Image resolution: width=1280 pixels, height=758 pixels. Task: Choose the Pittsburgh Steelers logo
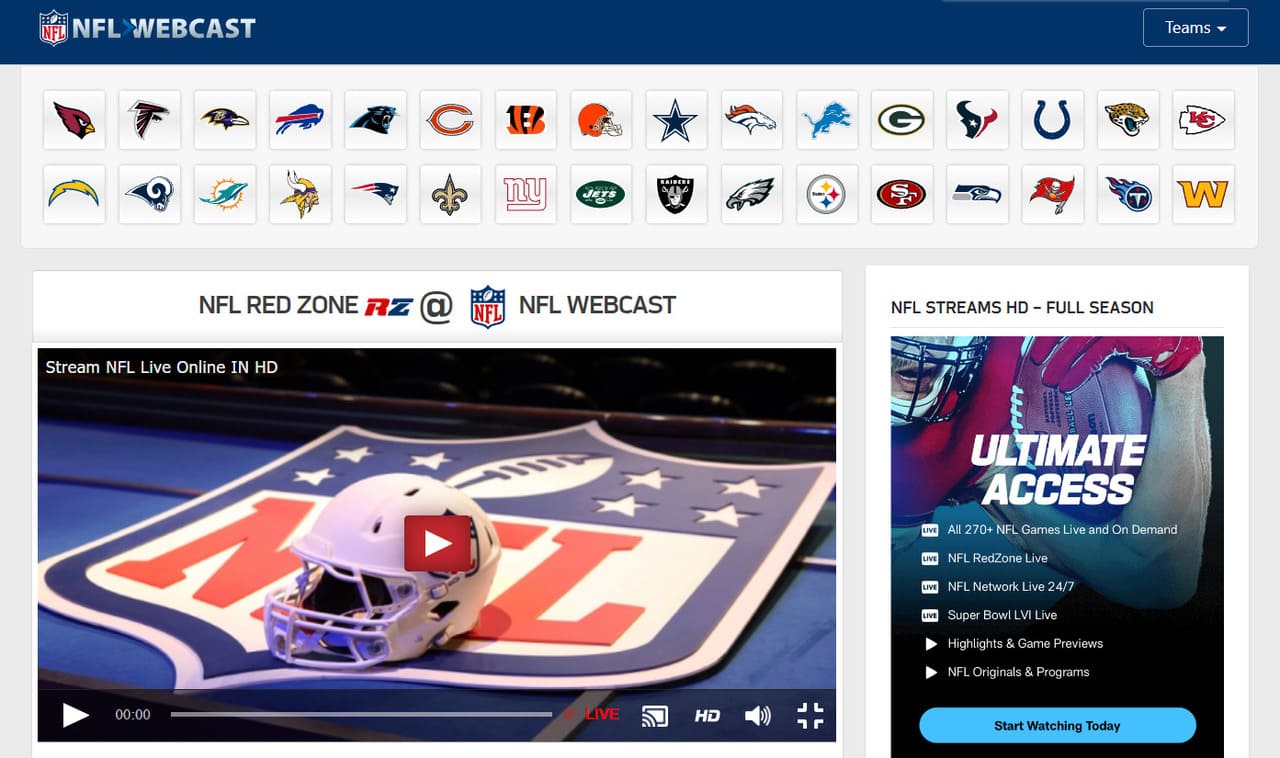[x=827, y=194]
